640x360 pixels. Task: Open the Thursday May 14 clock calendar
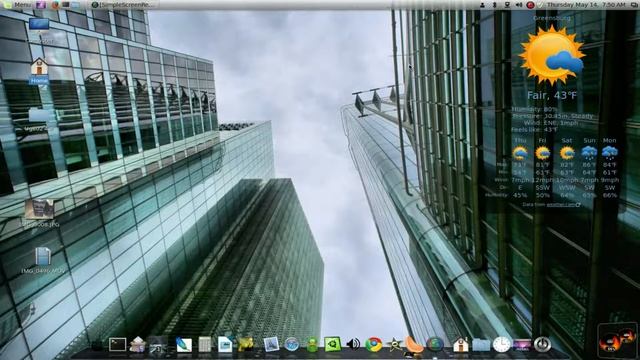(x=586, y=5)
